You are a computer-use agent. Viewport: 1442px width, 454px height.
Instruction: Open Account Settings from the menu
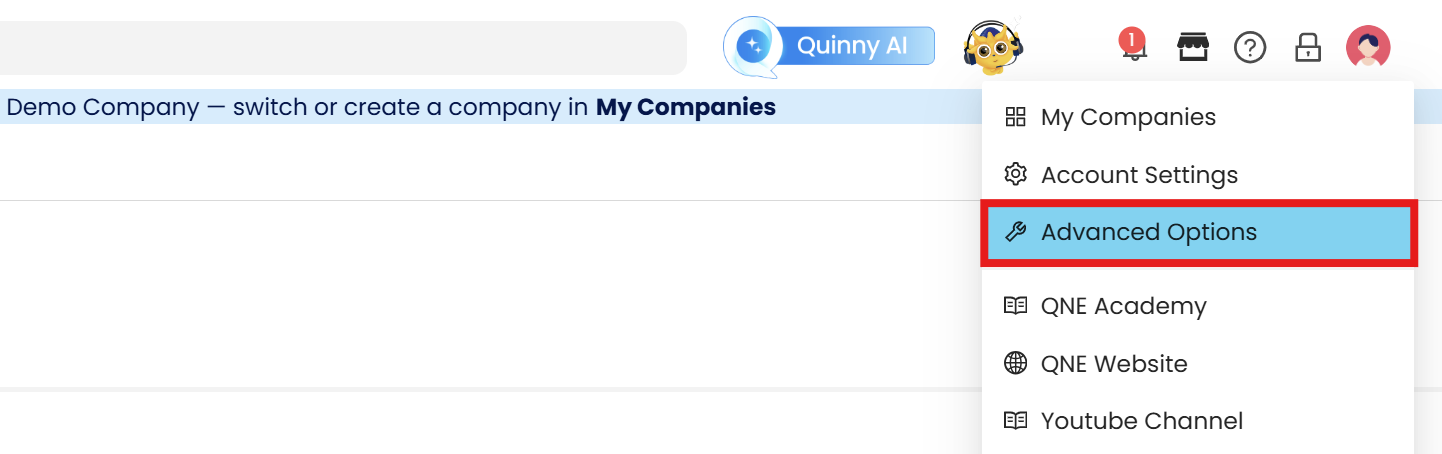1139,175
